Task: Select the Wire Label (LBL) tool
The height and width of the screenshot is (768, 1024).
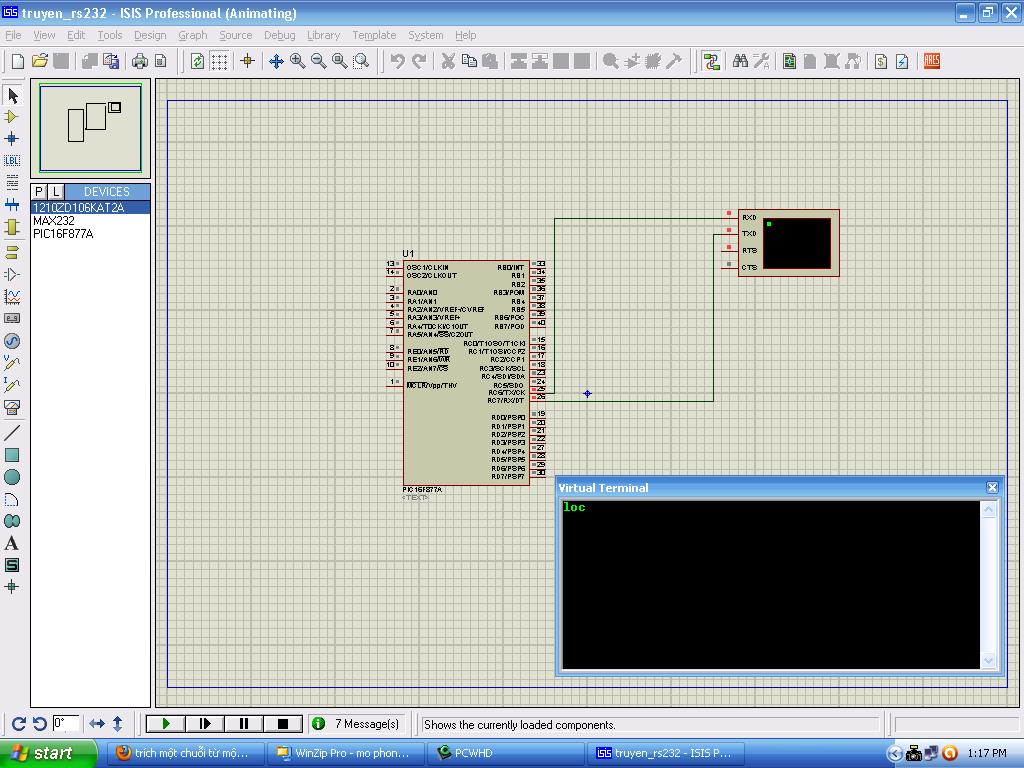Action: pyautogui.click(x=12, y=160)
